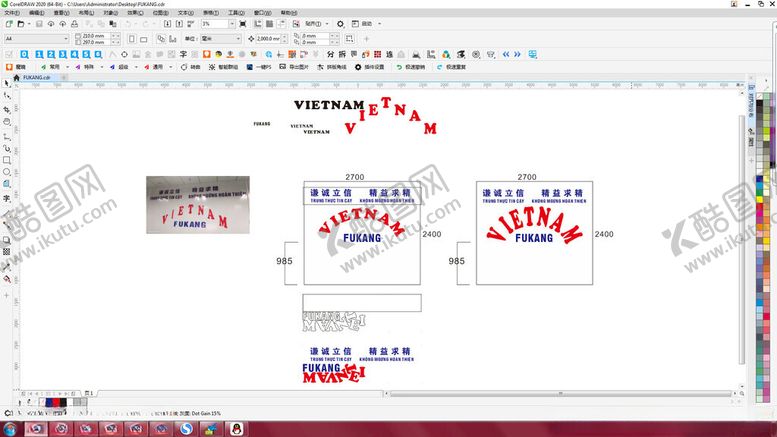Expand the A4 page size dropdown
Image resolution: width=777 pixels, height=437 pixels.
66,38
